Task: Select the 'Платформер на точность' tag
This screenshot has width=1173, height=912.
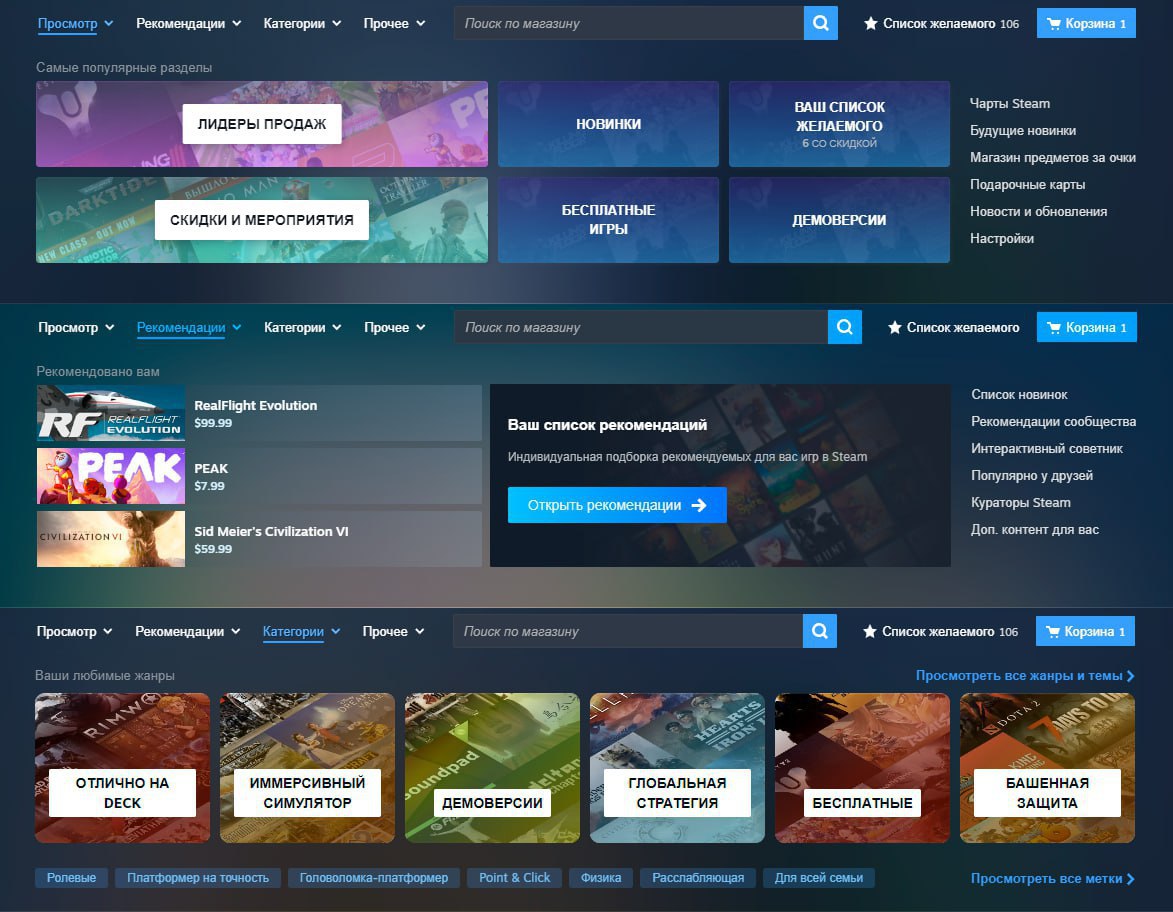Action: point(197,878)
